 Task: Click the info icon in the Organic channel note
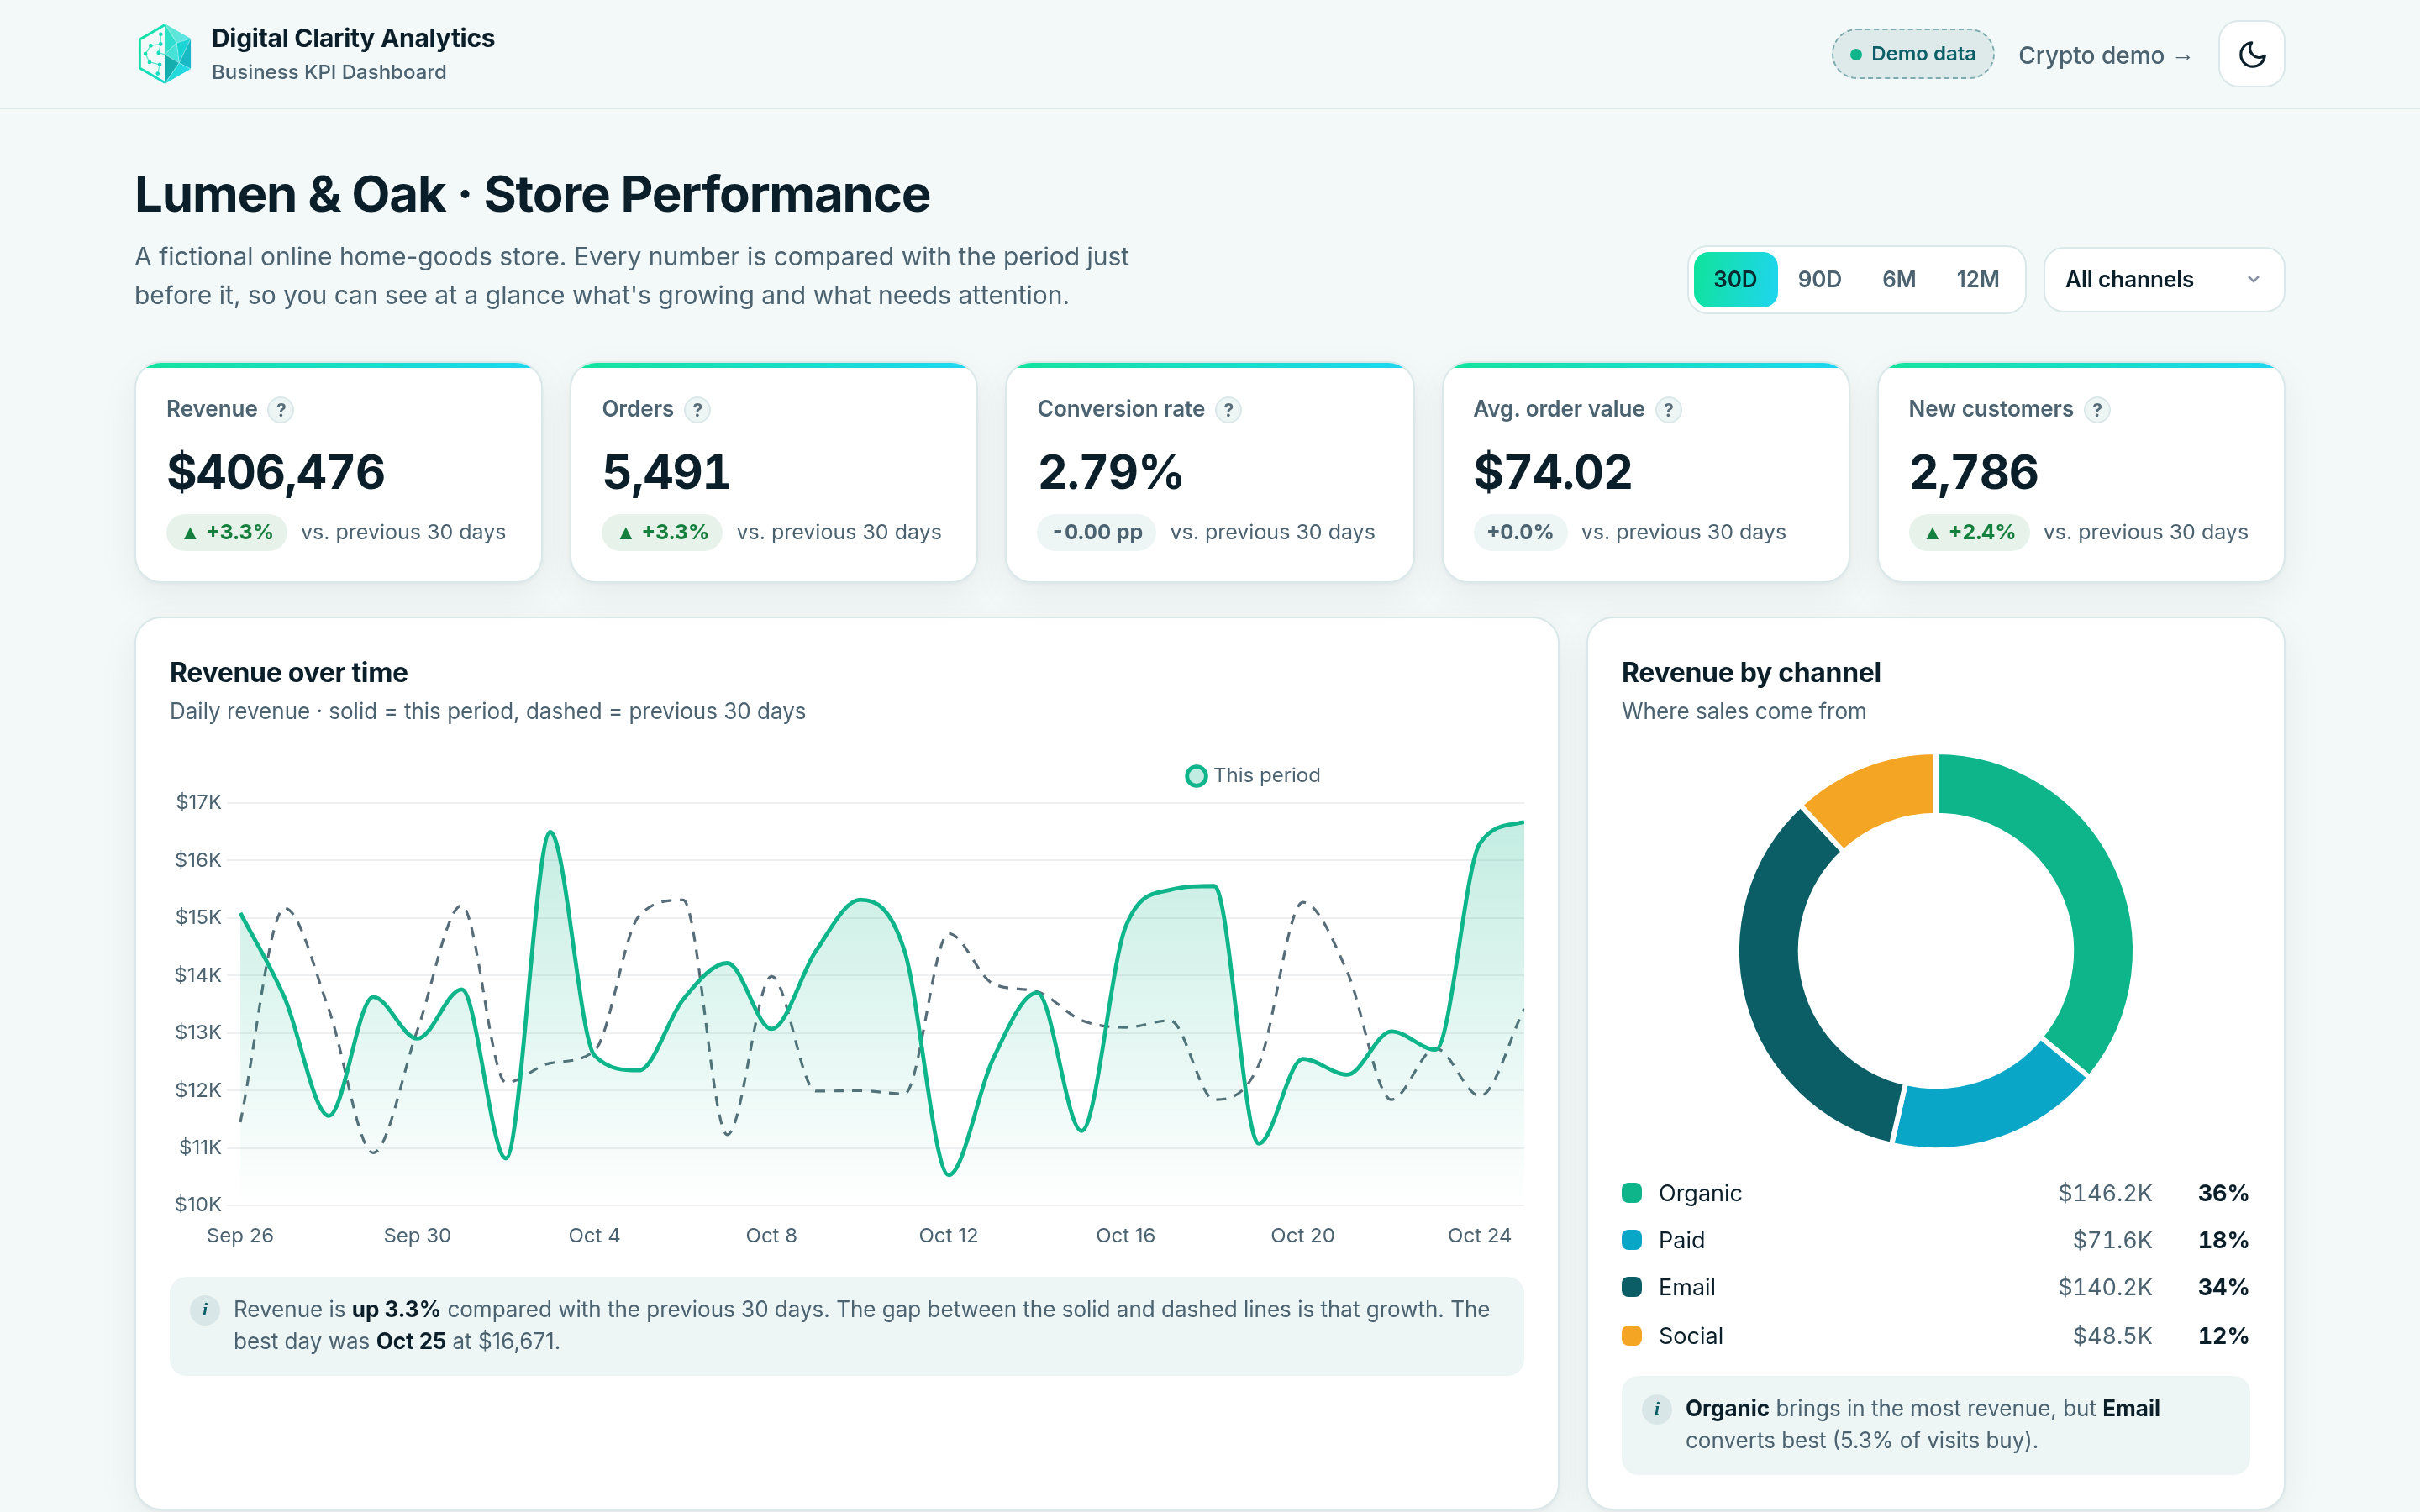pyautogui.click(x=1657, y=1409)
